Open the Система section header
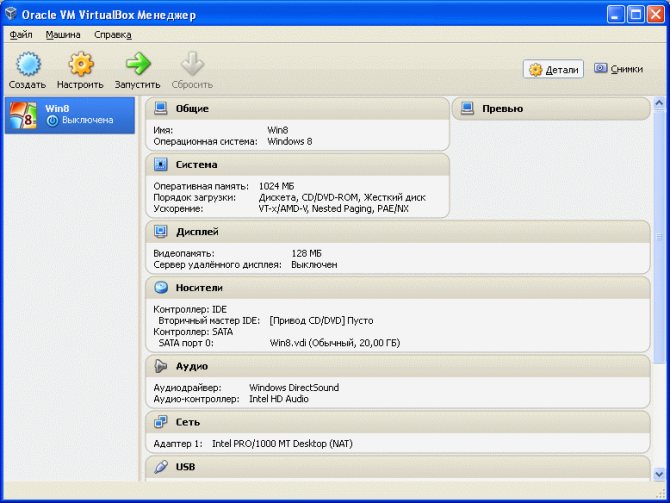The image size is (670, 503). point(297,165)
